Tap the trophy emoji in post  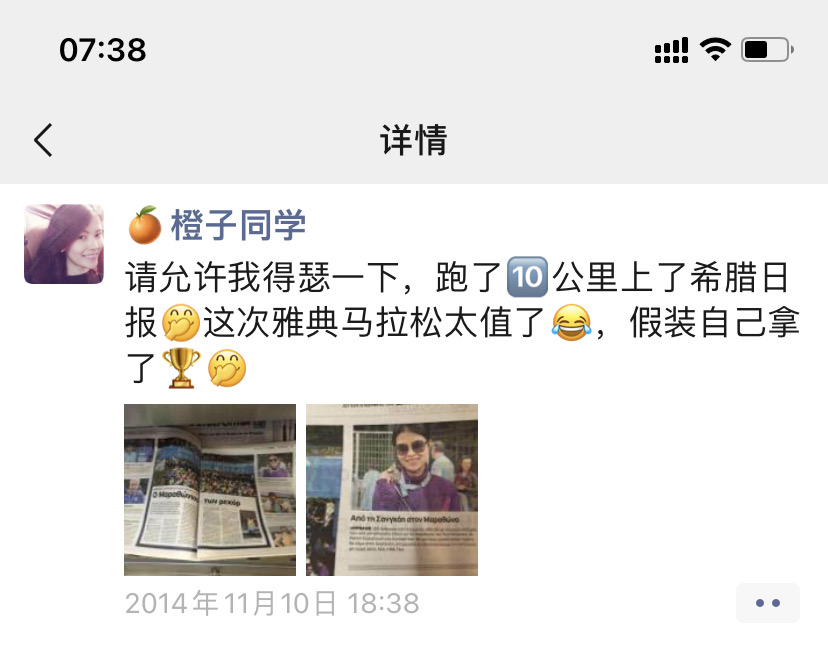pyautogui.click(x=181, y=368)
